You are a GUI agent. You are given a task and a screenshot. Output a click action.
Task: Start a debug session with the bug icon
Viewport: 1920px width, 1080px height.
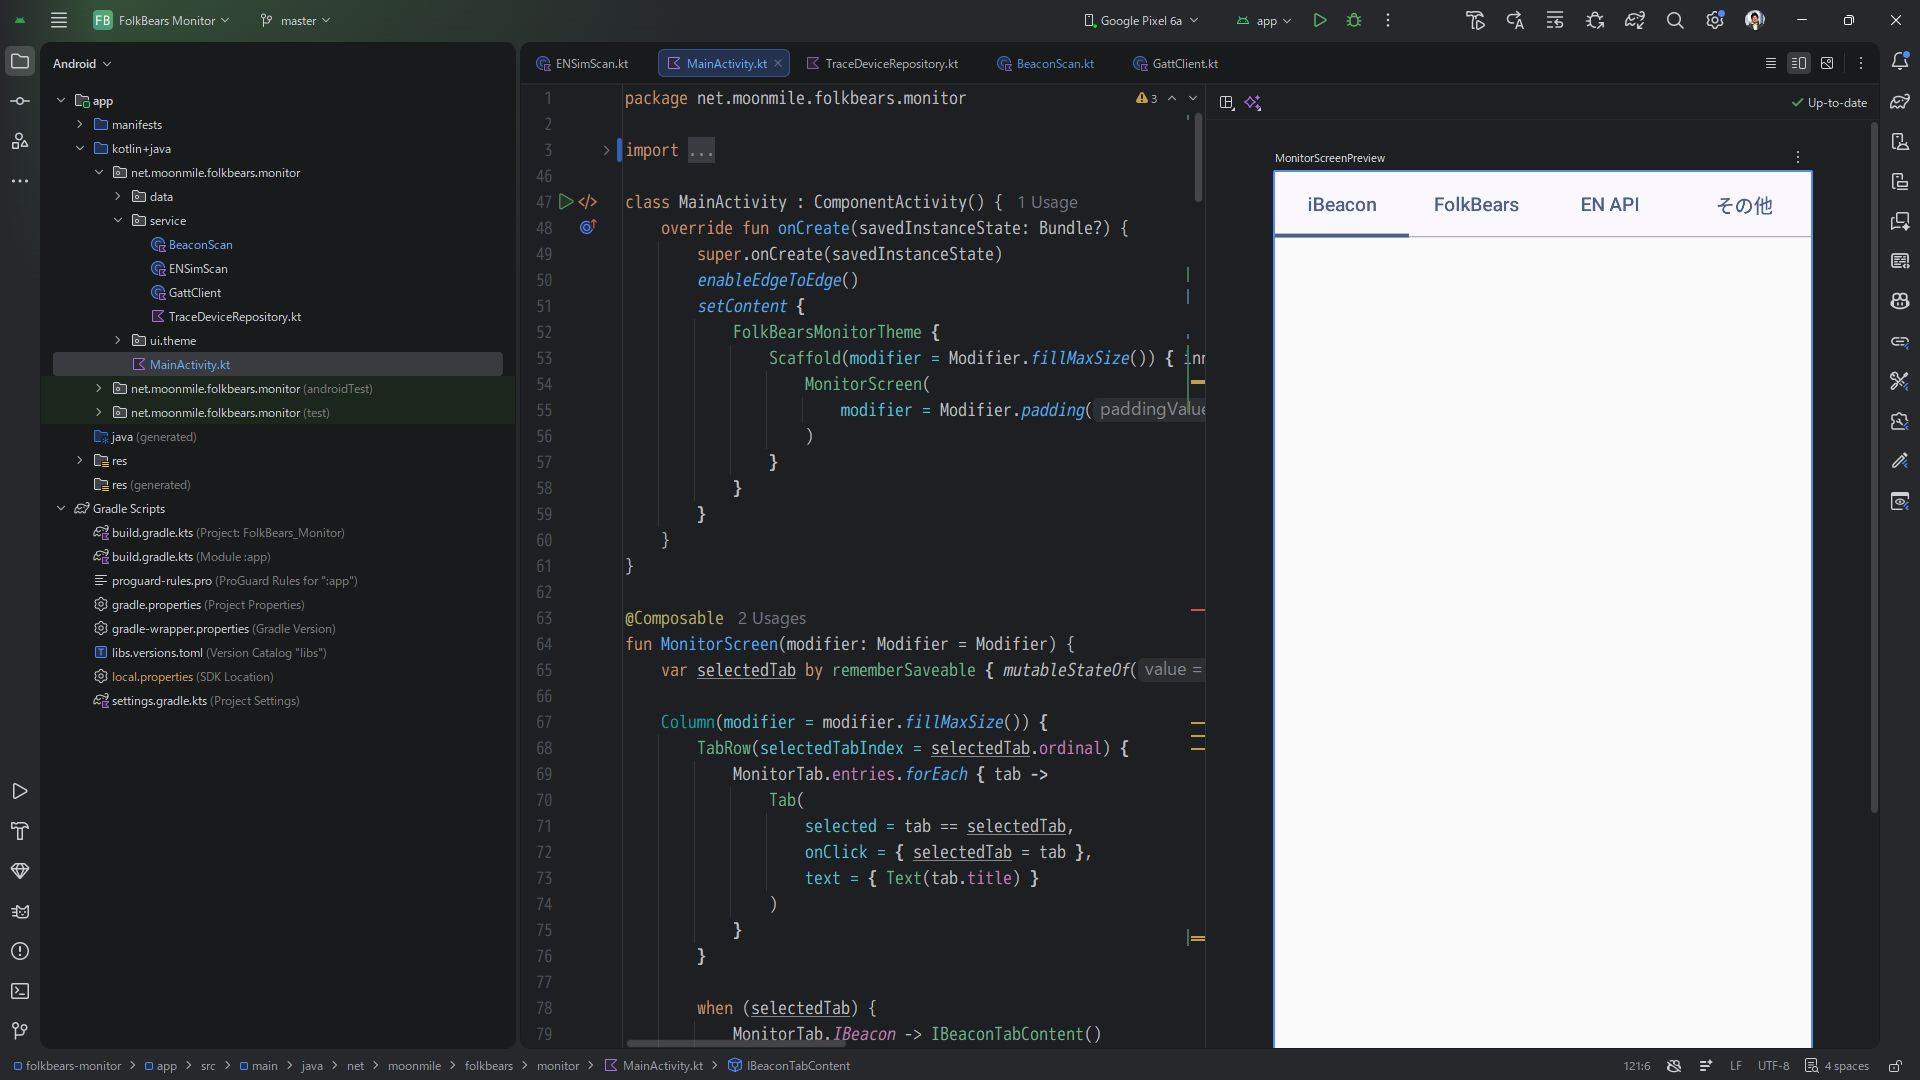1354,20
